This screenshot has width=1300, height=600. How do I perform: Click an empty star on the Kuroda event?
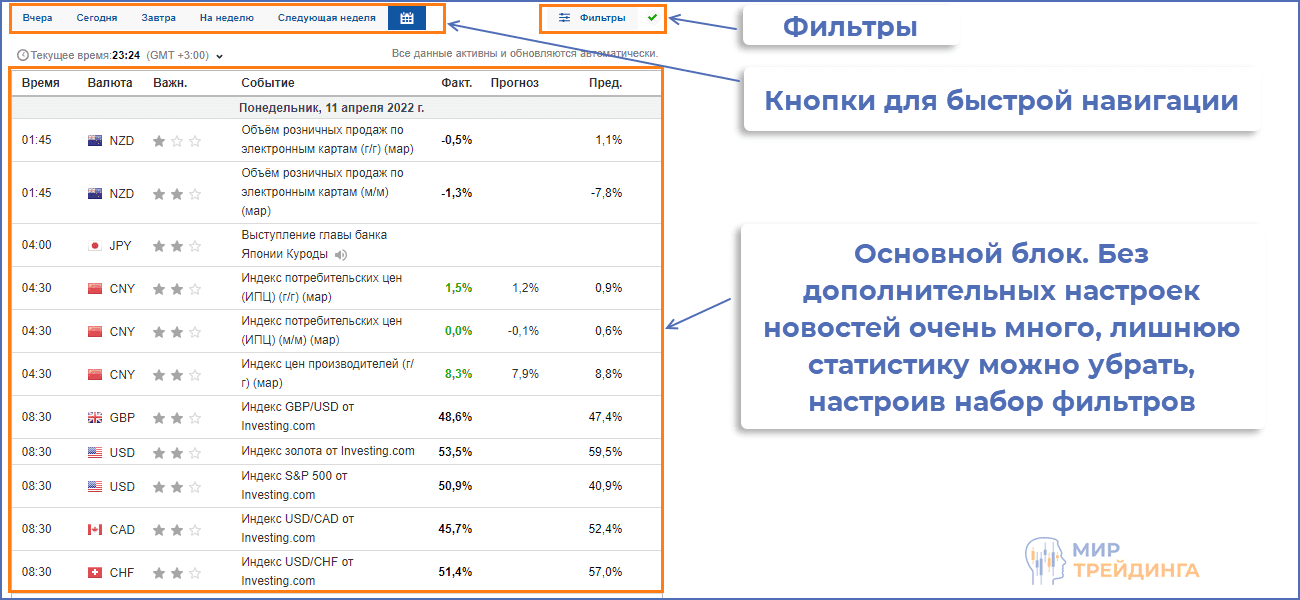[196, 244]
